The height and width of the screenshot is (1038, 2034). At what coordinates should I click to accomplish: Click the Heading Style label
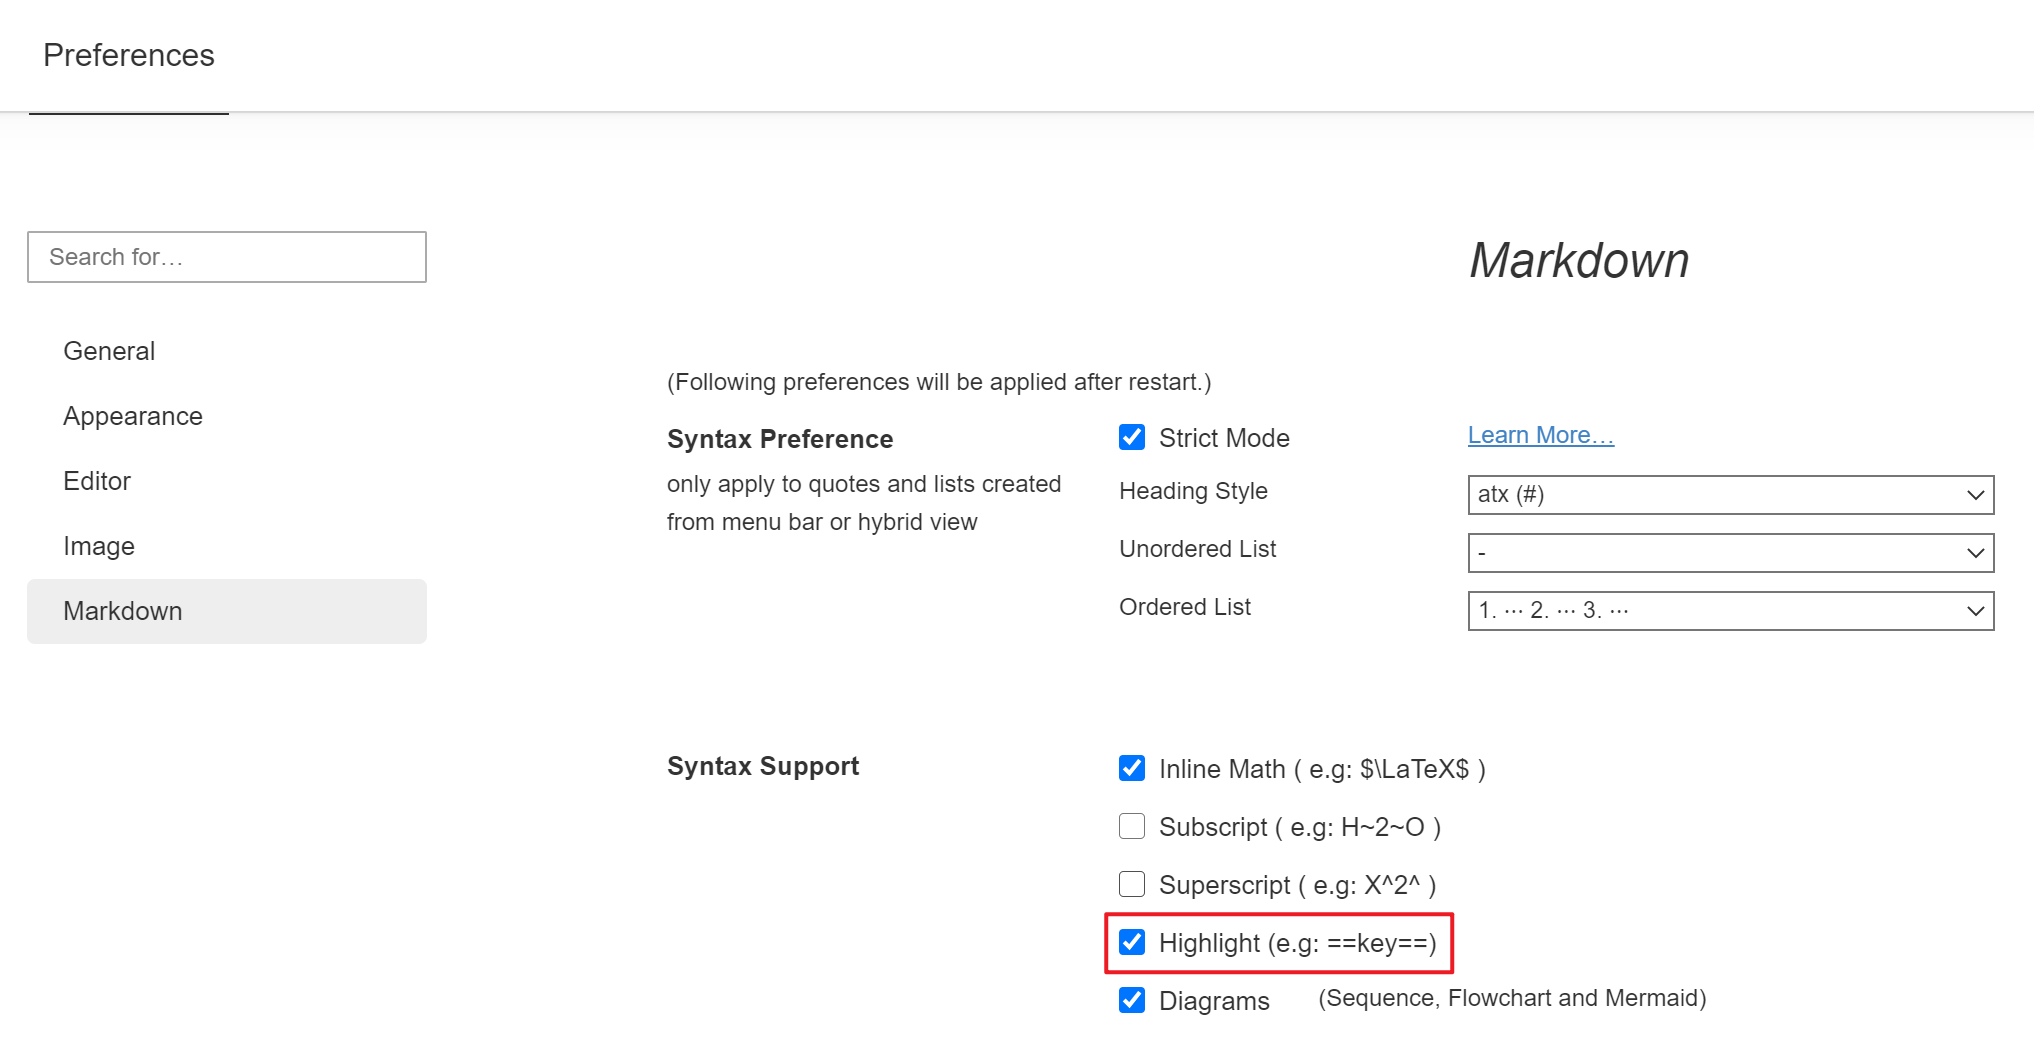point(1193,491)
